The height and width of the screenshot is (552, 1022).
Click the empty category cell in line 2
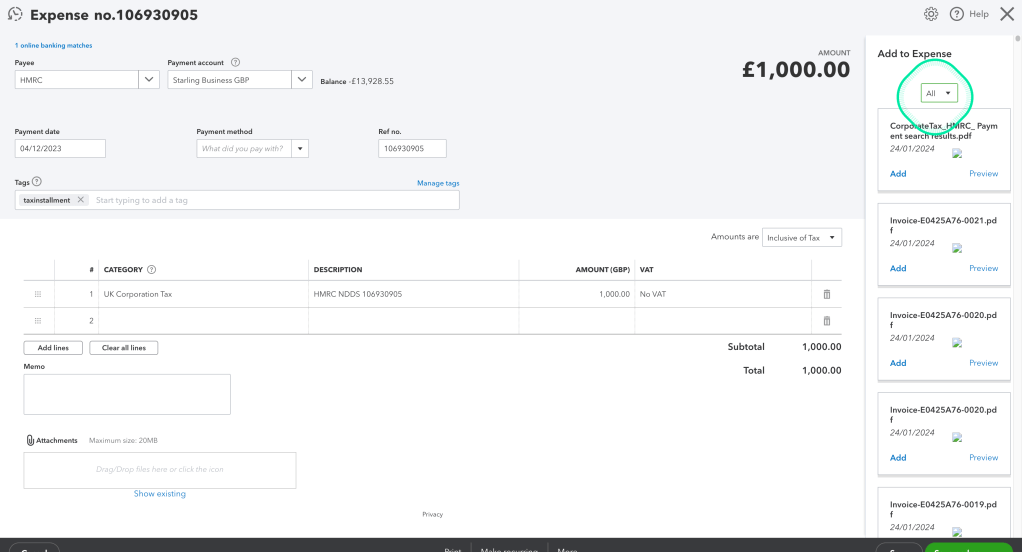click(x=204, y=321)
